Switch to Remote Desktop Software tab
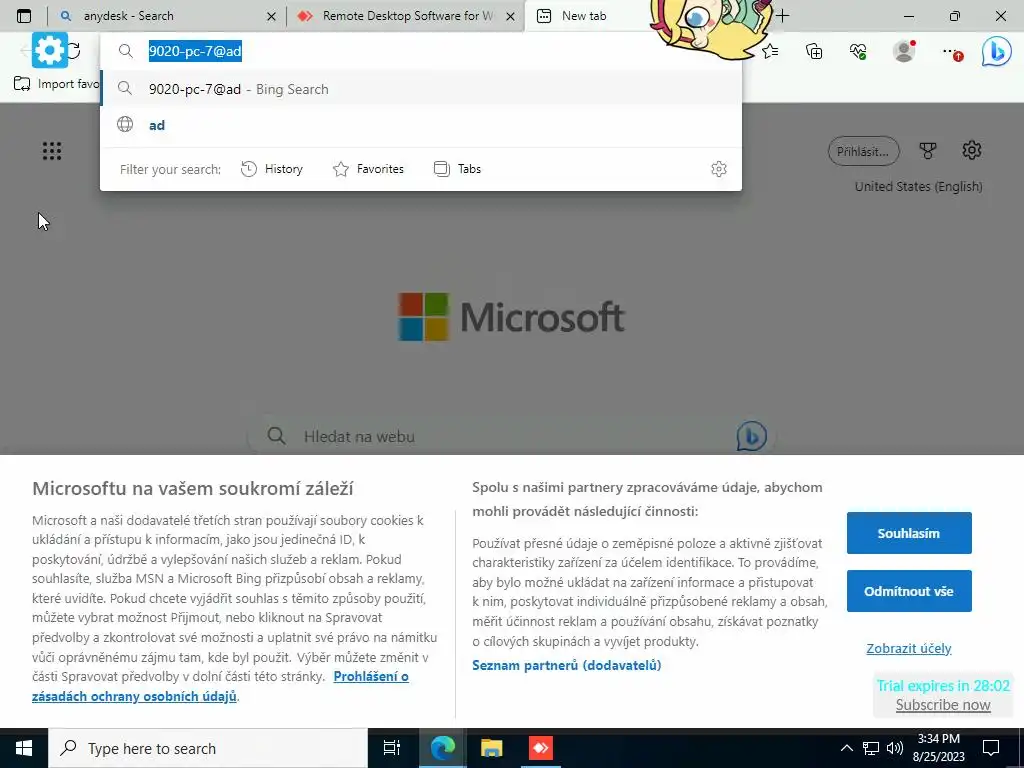The image size is (1024, 768). (x=406, y=16)
